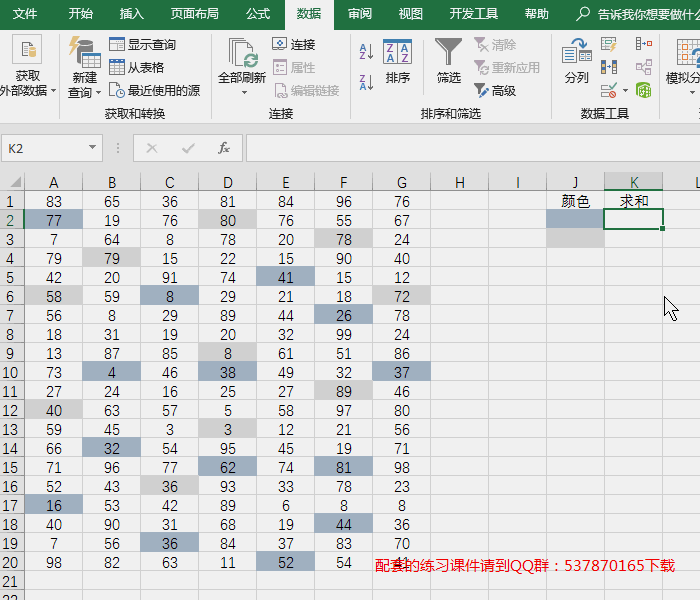Viewport: 700px width, 600px height.
Task: Select row 20 header
Action: point(11,562)
